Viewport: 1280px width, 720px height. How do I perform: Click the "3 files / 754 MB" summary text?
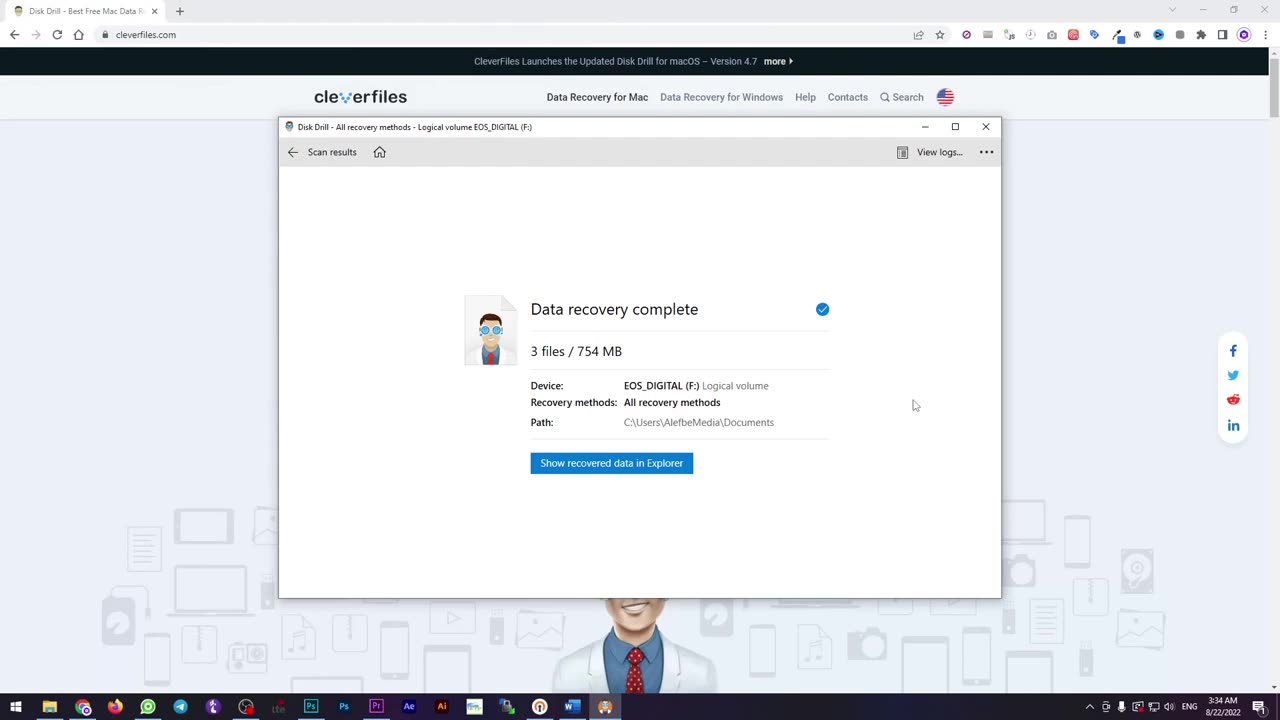pyautogui.click(x=576, y=351)
